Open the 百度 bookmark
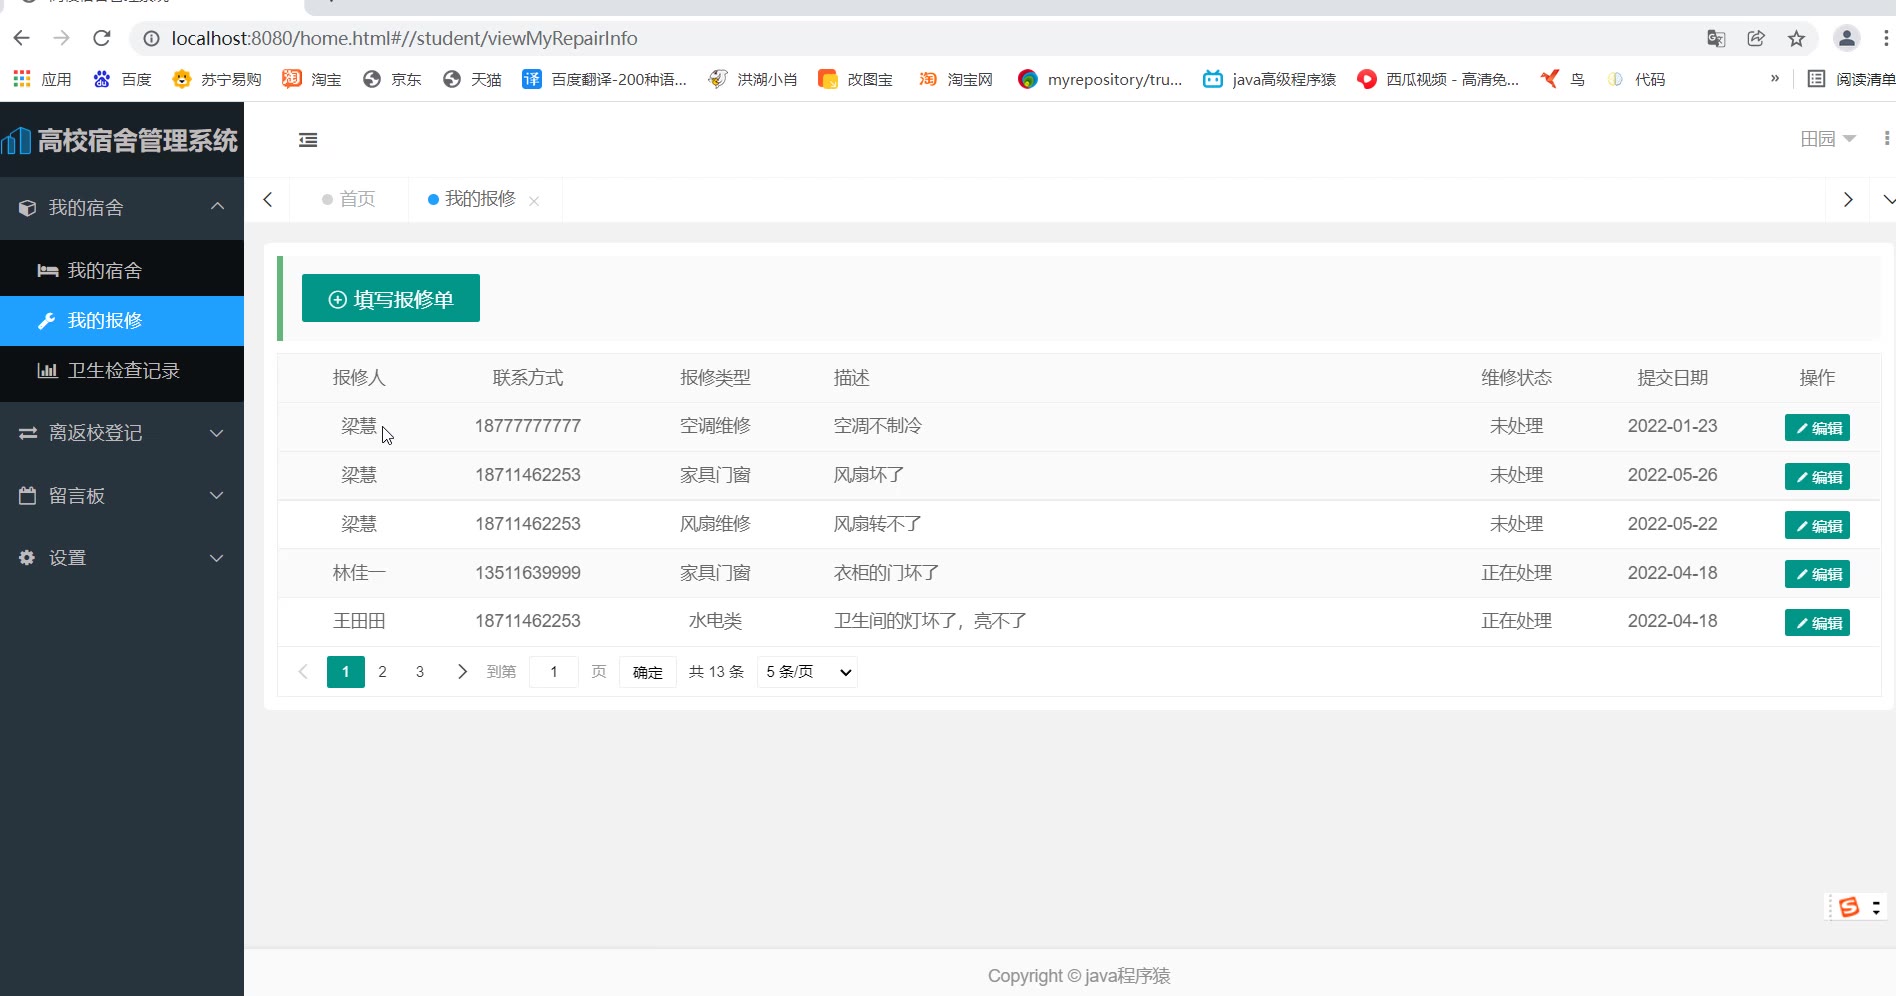Screen dimensions: 1896x996 click(x=122, y=79)
